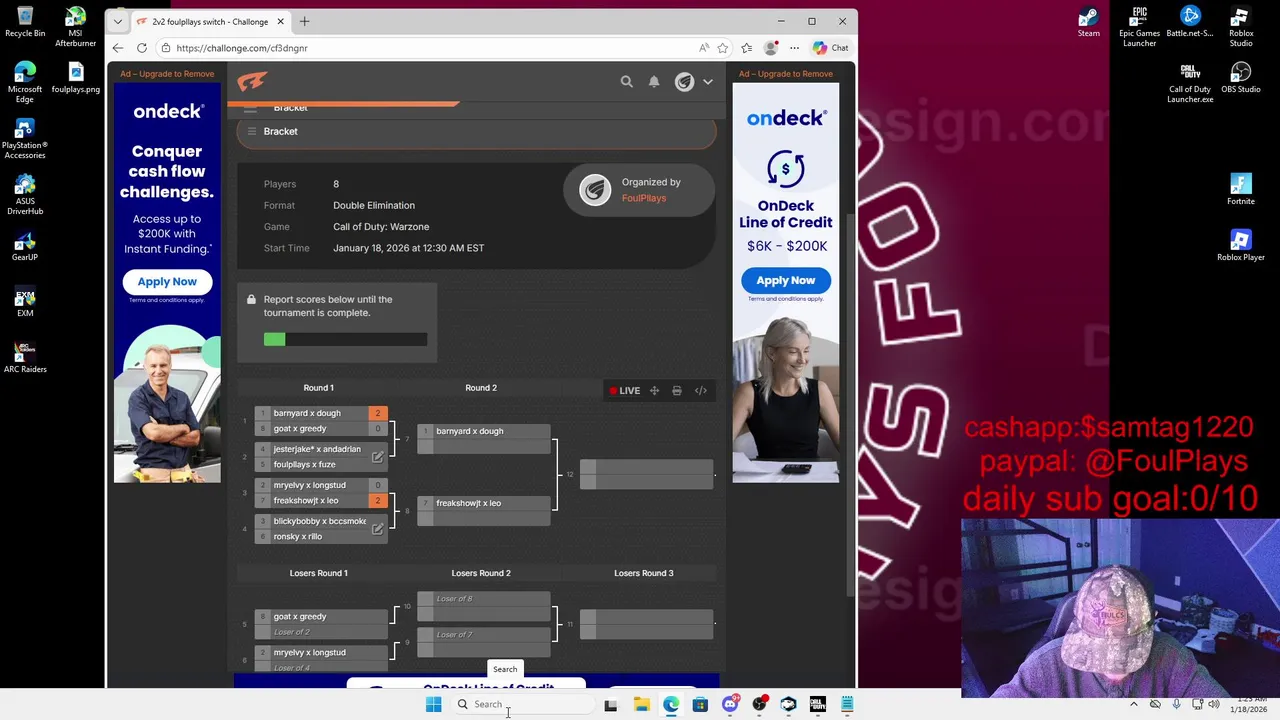Open File Explorer from the taskbar
Image resolution: width=1280 pixels, height=720 pixels.
[x=641, y=704]
